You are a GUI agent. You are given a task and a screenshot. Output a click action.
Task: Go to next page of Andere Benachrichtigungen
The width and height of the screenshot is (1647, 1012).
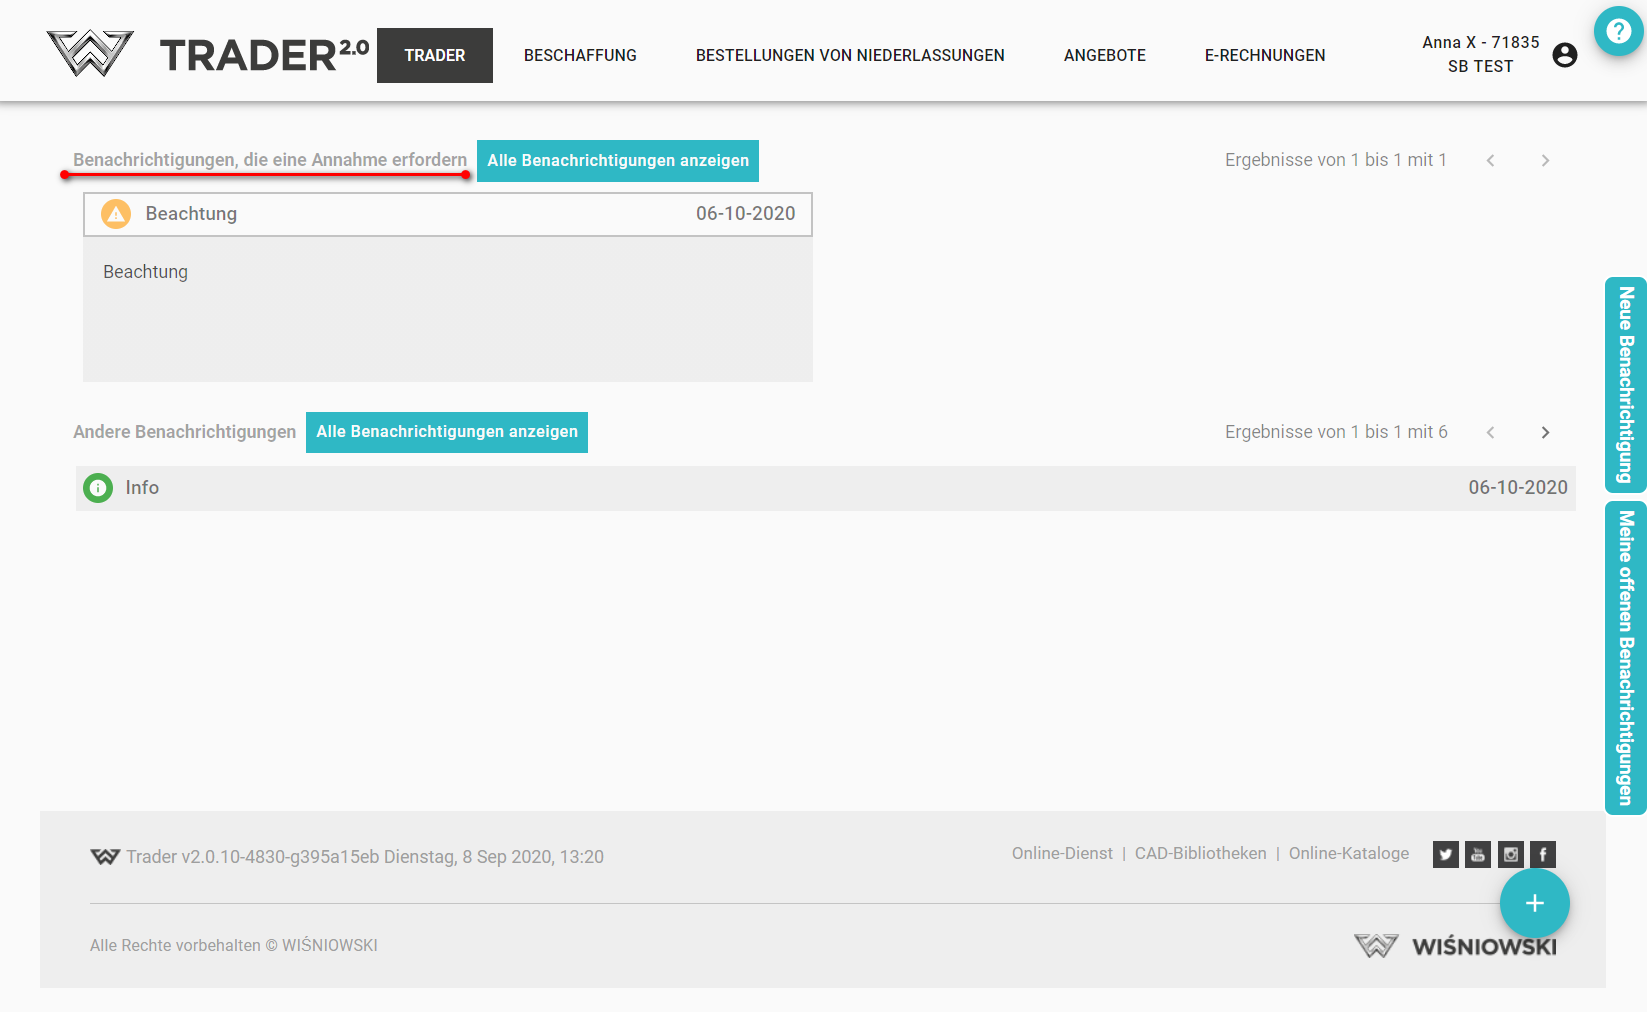click(x=1545, y=432)
